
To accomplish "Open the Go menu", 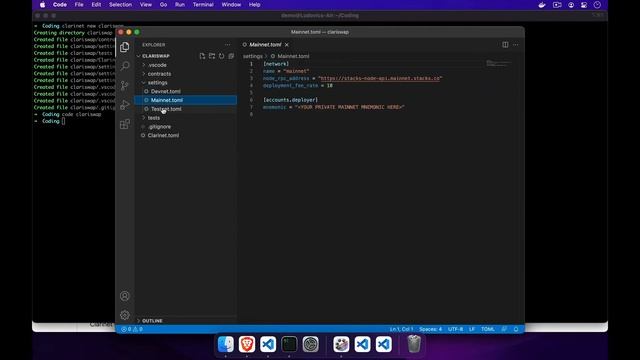I will click(163, 5).
